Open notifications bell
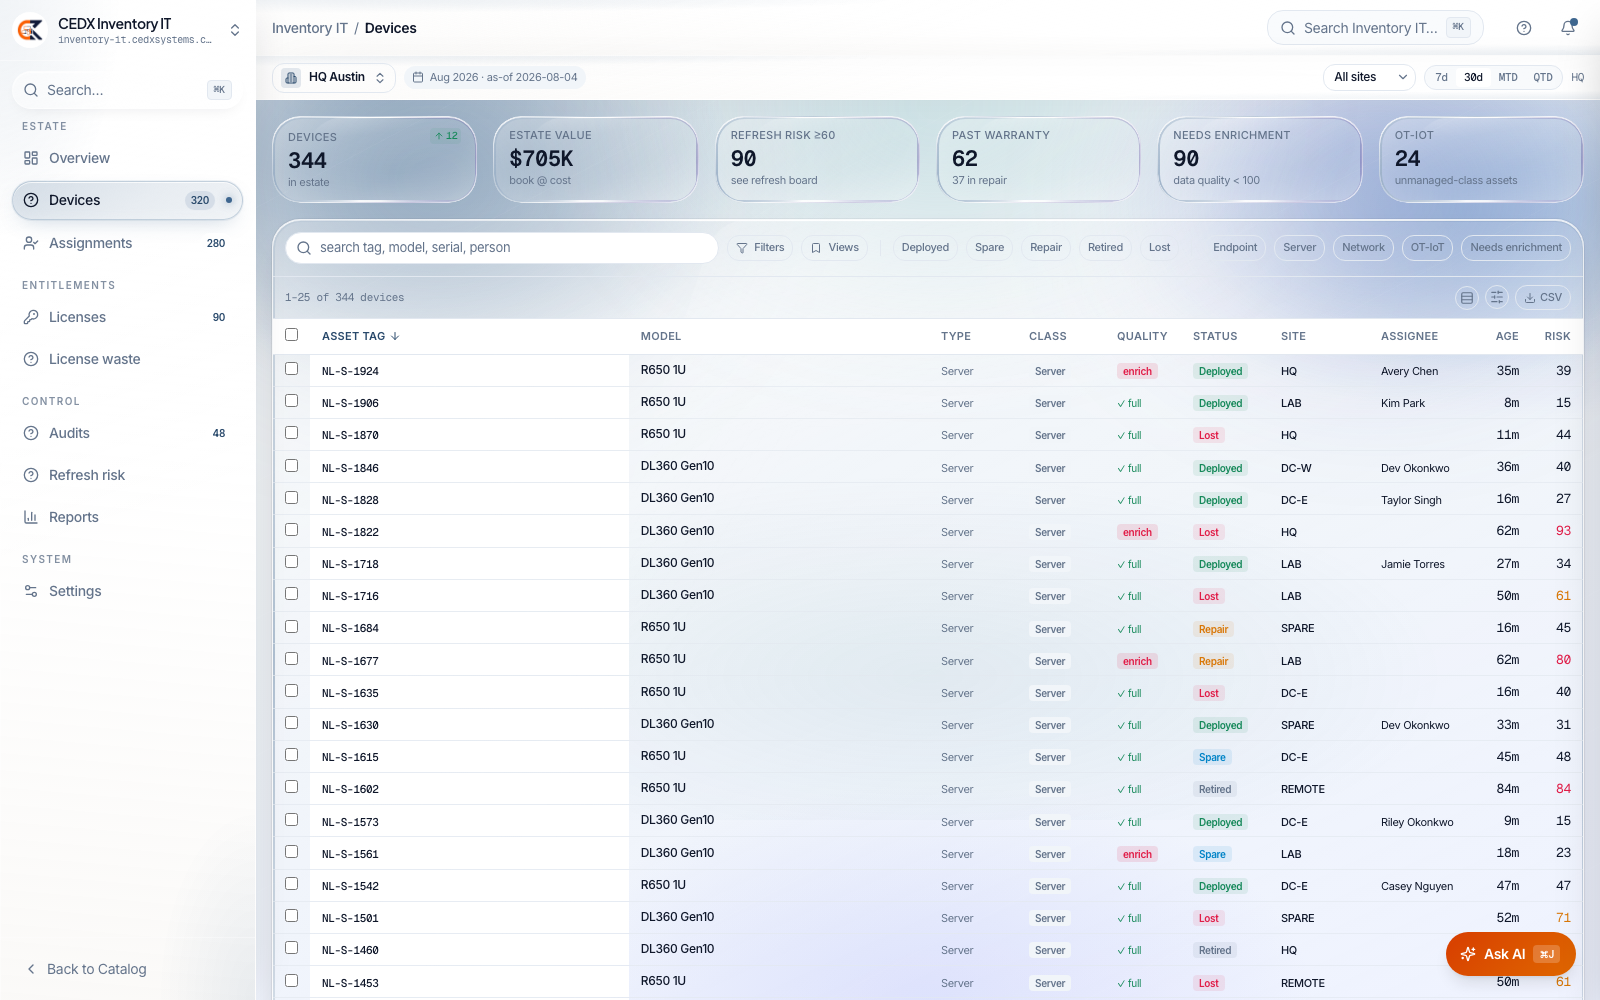This screenshot has width=1600, height=1000. [1568, 28]
